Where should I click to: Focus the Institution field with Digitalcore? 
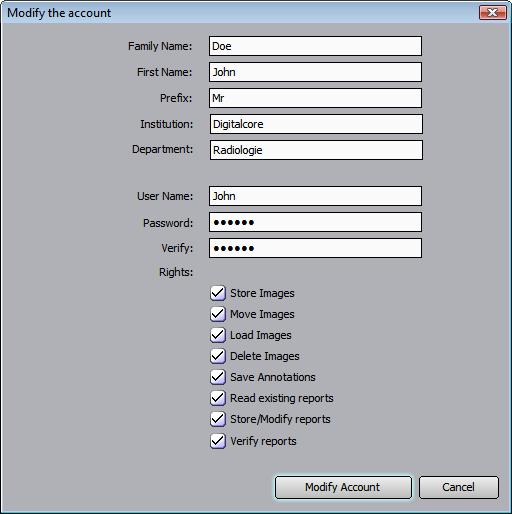click(x=316, y=124)
